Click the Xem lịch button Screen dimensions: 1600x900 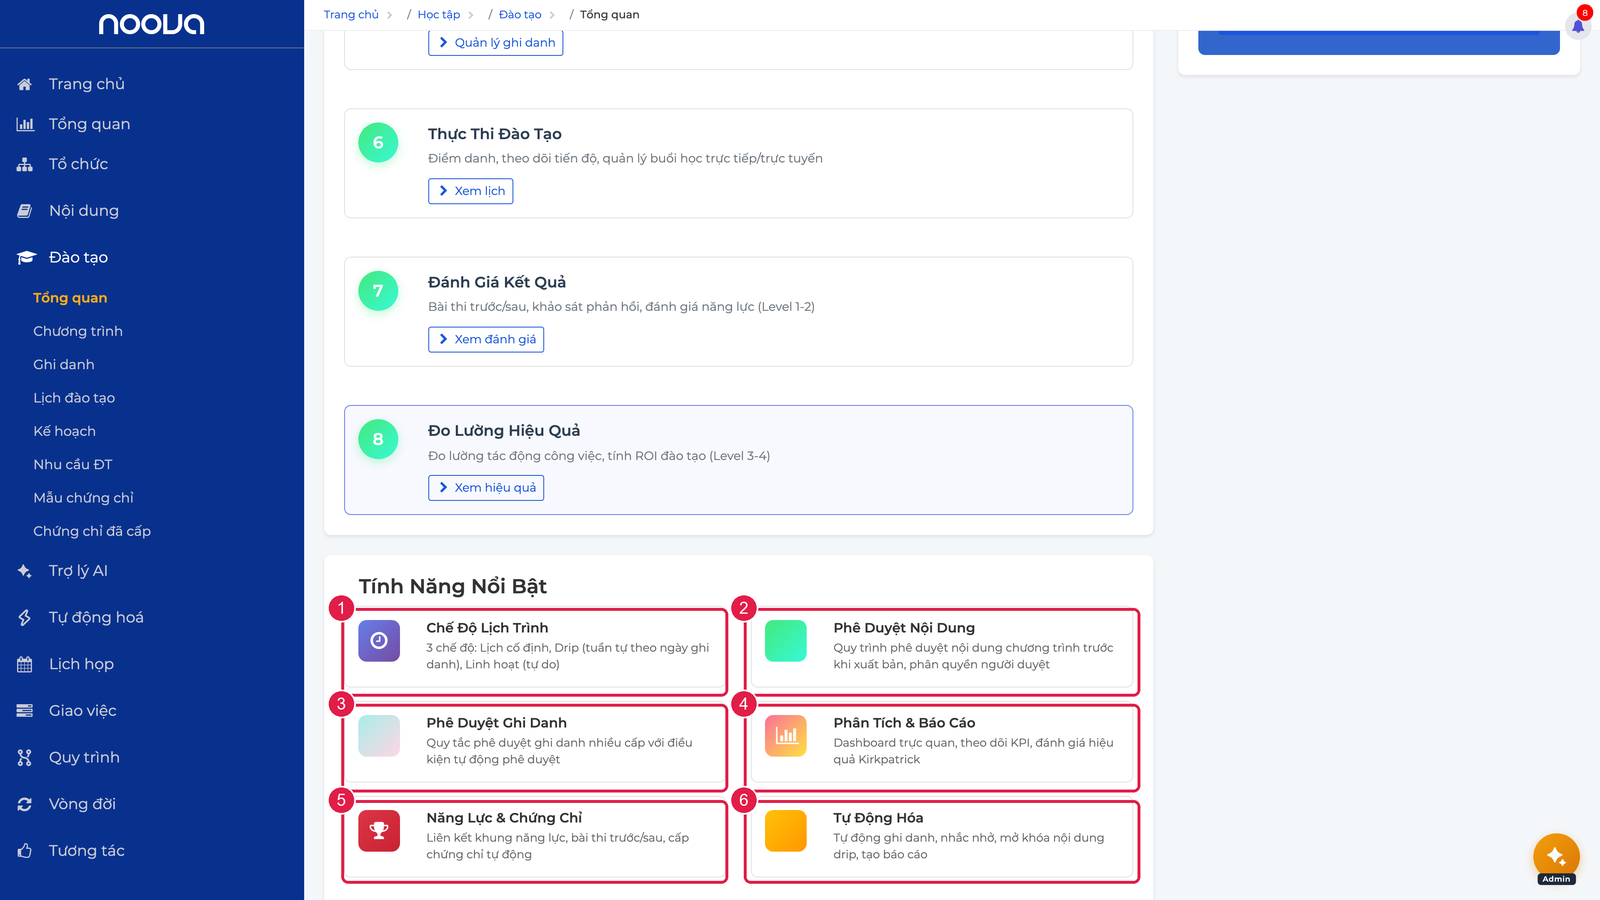click(x=471, y=191)
